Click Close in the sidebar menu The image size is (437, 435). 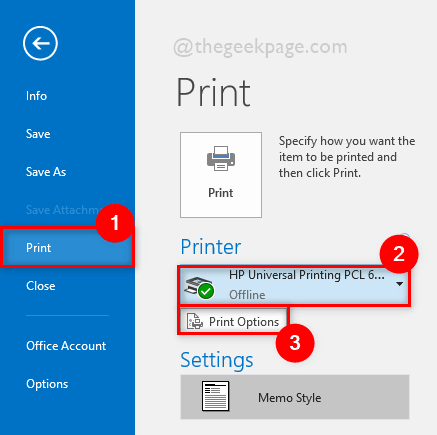[41, 286]
